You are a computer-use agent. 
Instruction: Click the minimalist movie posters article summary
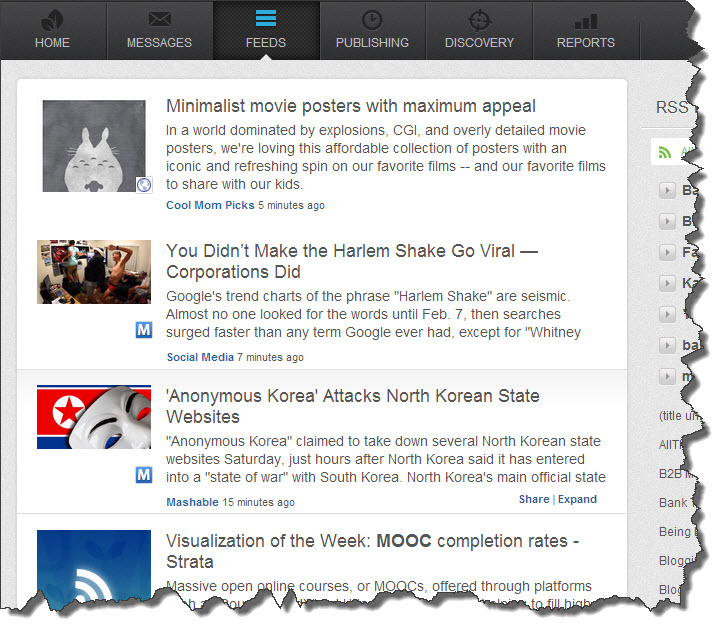(386, 157)
